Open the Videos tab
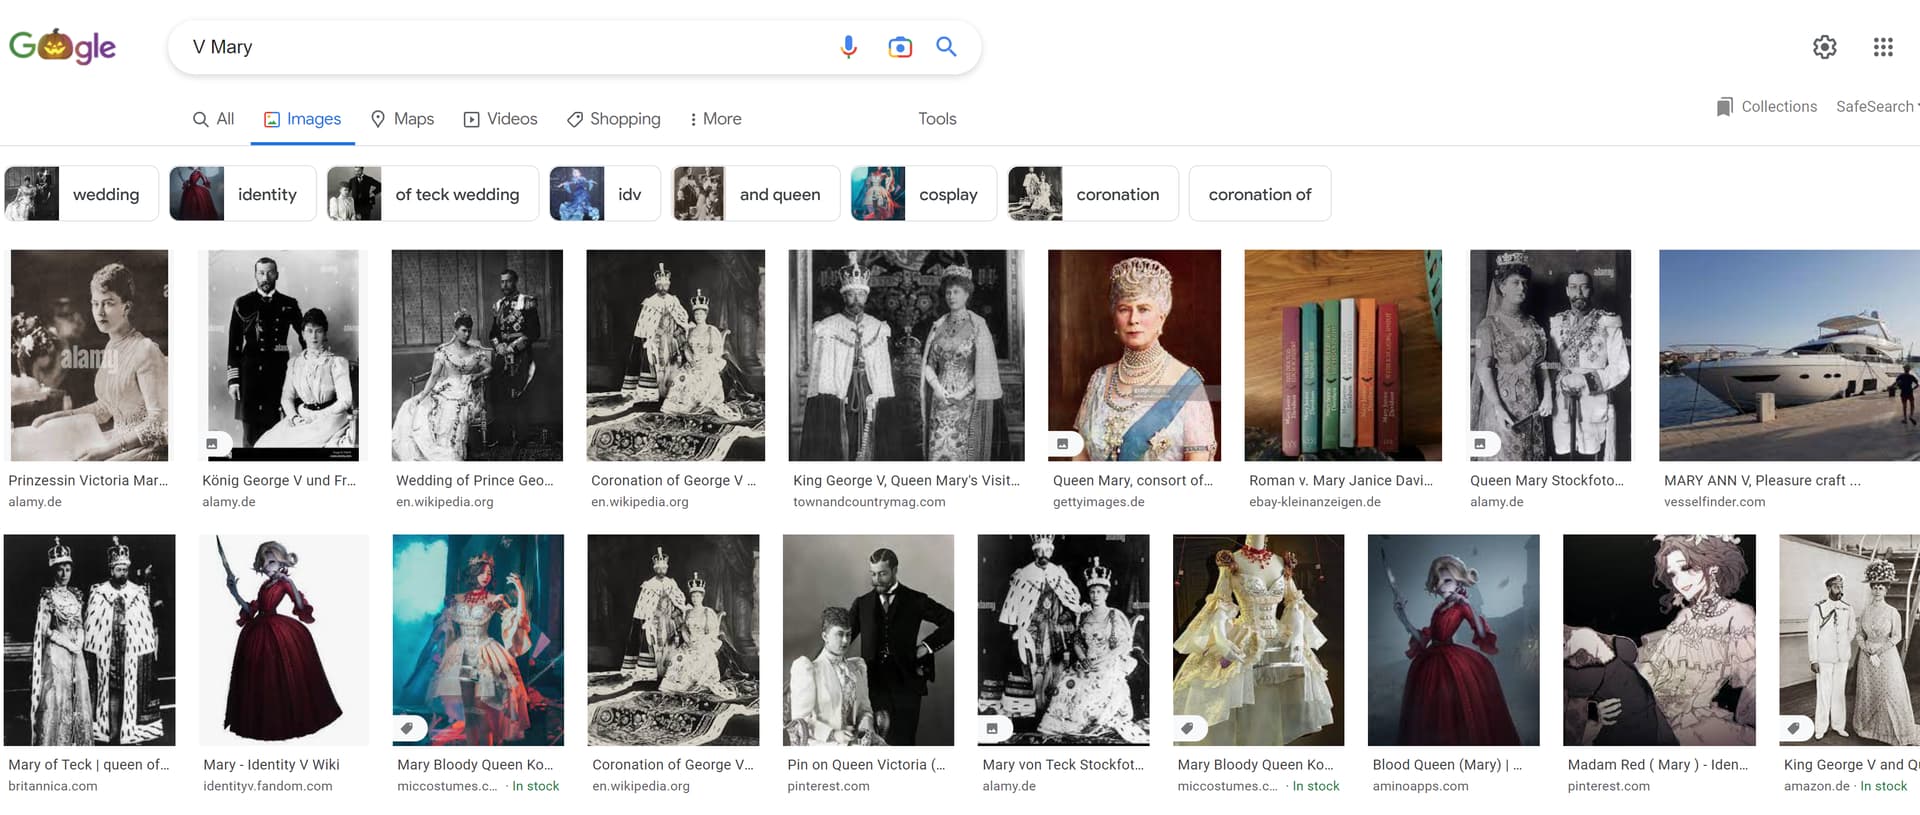 coord(500,119)
